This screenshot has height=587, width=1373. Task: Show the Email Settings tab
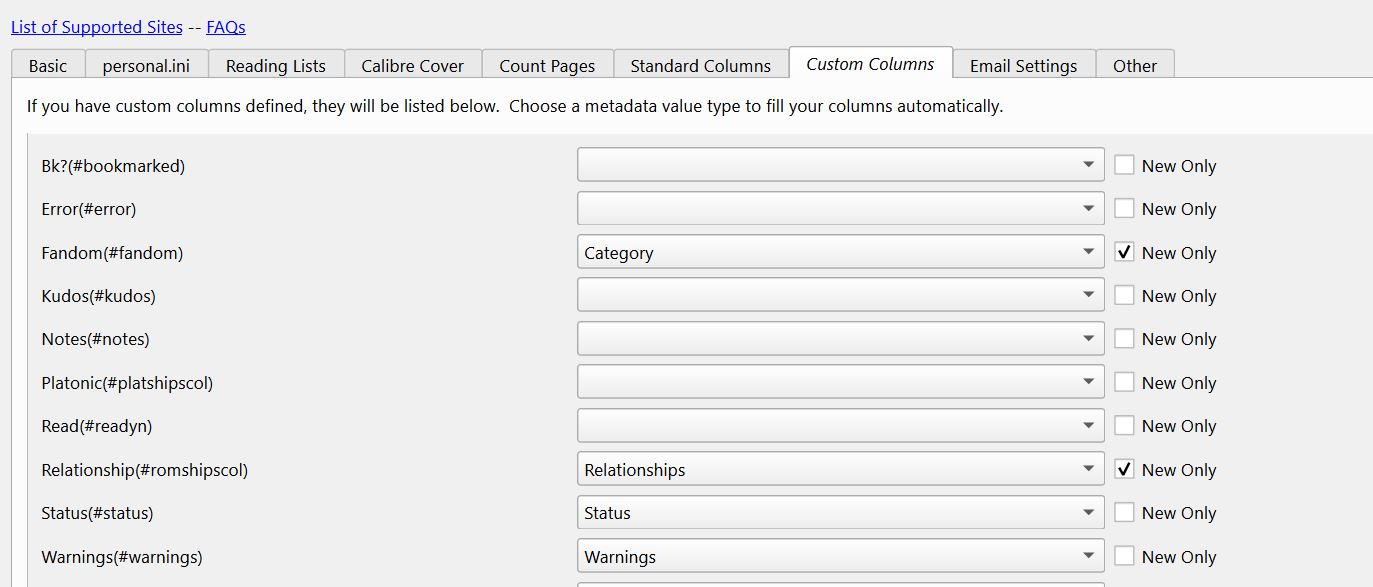click(1024, 66)
